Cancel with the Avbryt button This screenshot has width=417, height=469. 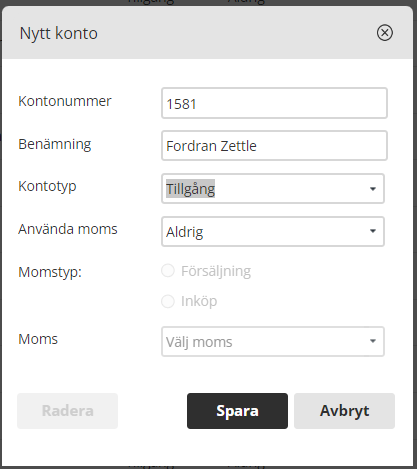[x=344, y=411]
